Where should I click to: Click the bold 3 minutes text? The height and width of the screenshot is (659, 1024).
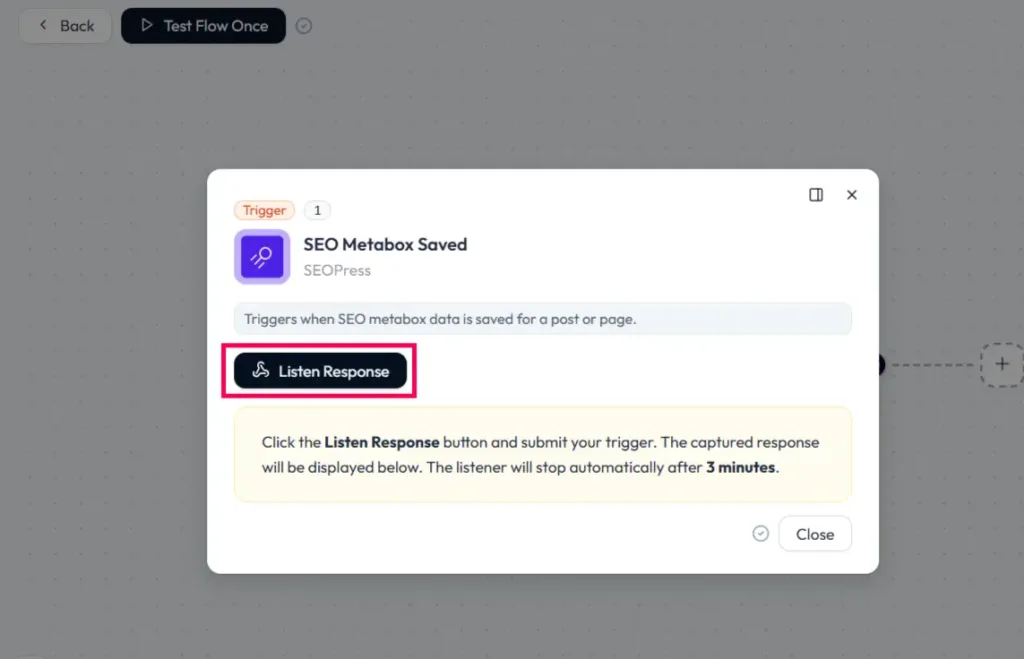(x=741, y=467)
